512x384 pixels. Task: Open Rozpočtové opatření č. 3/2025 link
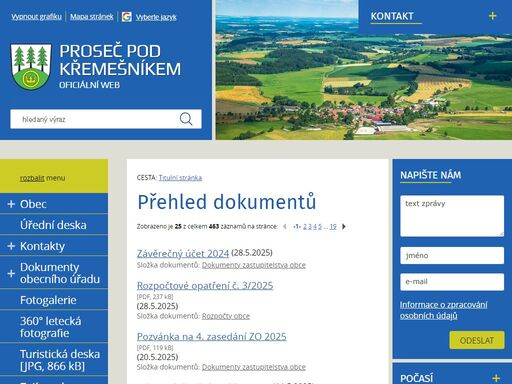pos(205,286)
